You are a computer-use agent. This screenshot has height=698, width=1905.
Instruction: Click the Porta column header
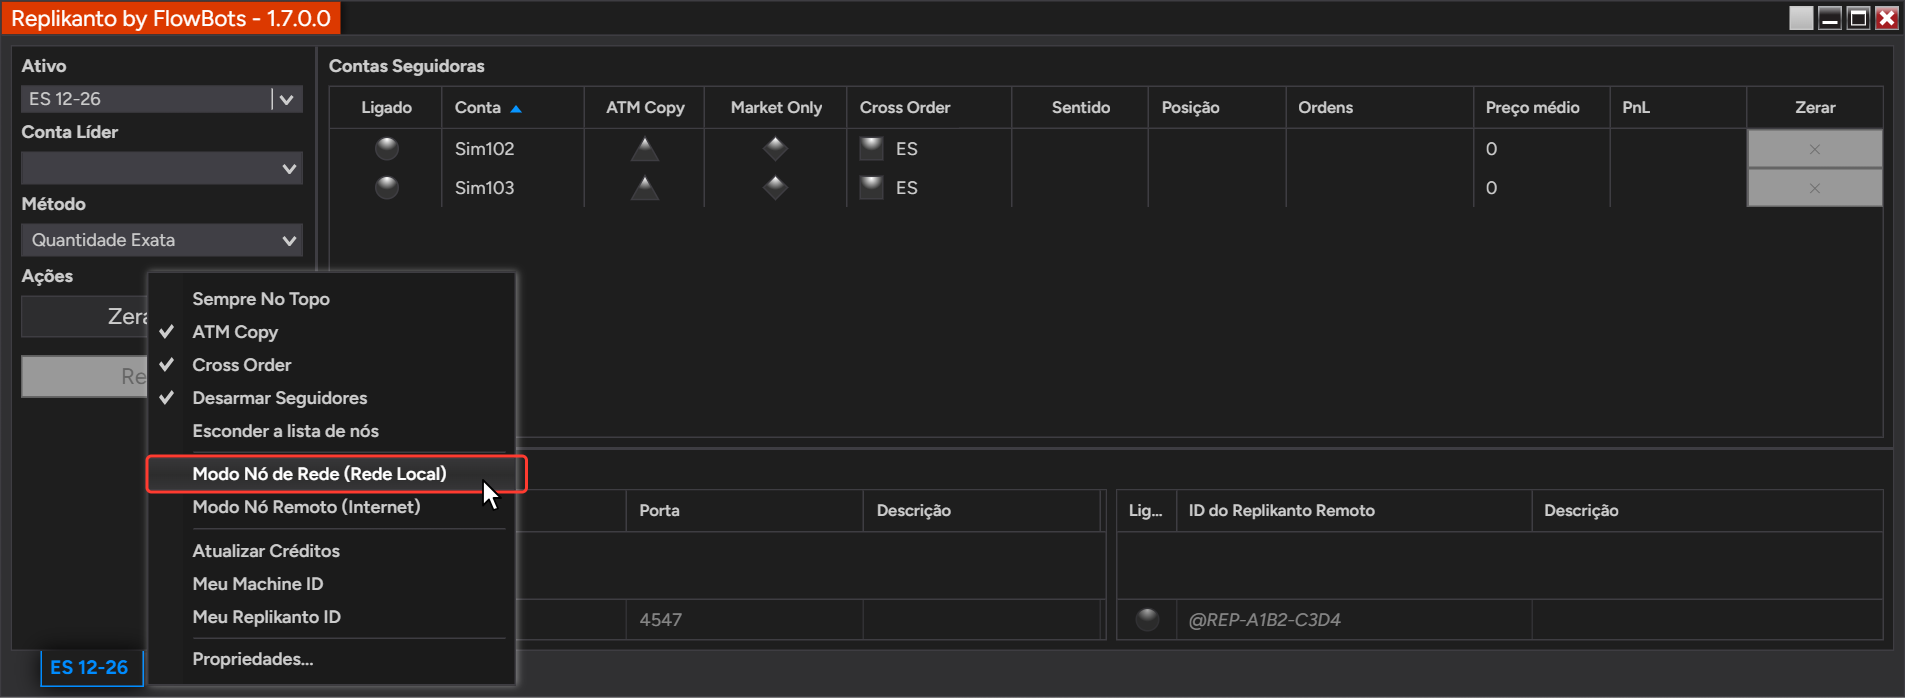(744, 510)
